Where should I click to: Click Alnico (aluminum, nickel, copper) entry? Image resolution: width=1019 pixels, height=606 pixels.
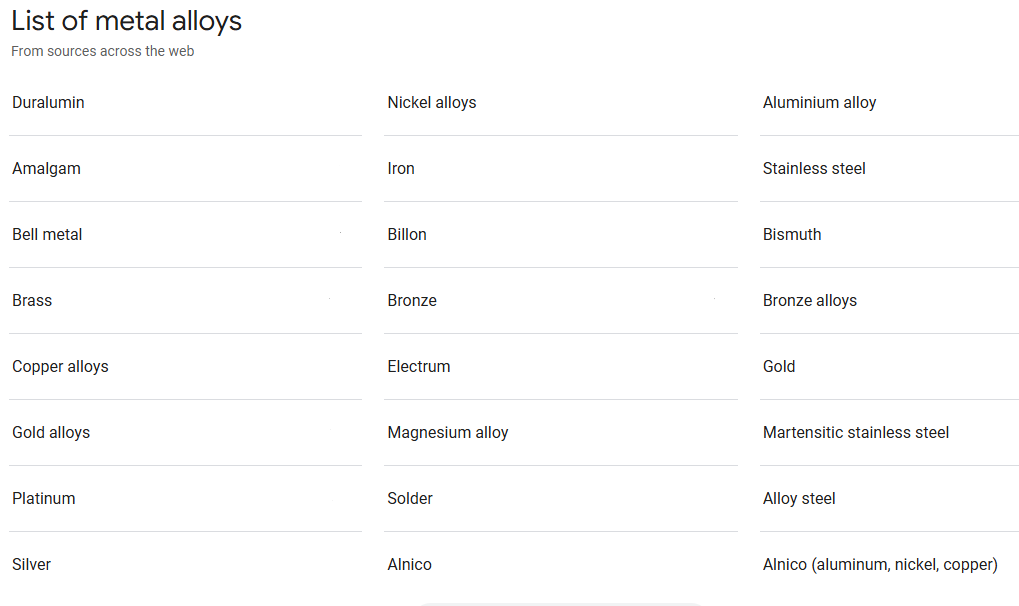click(x=880, y=564)
